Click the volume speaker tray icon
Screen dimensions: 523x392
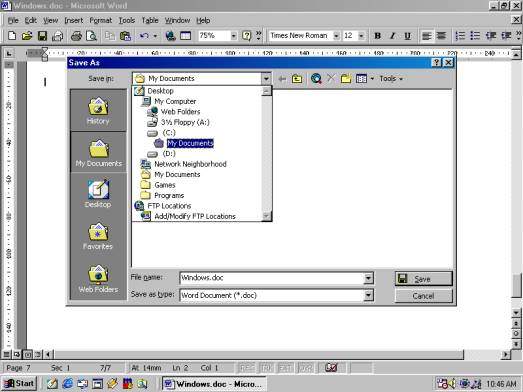452,384
